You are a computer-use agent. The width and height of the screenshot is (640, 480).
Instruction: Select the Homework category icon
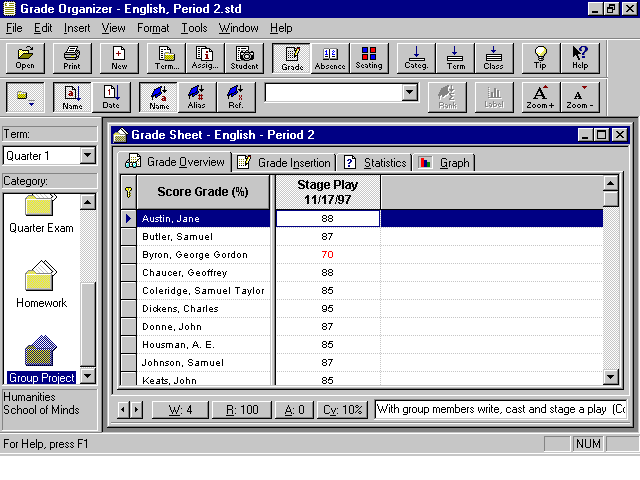(x=43, y=285)
